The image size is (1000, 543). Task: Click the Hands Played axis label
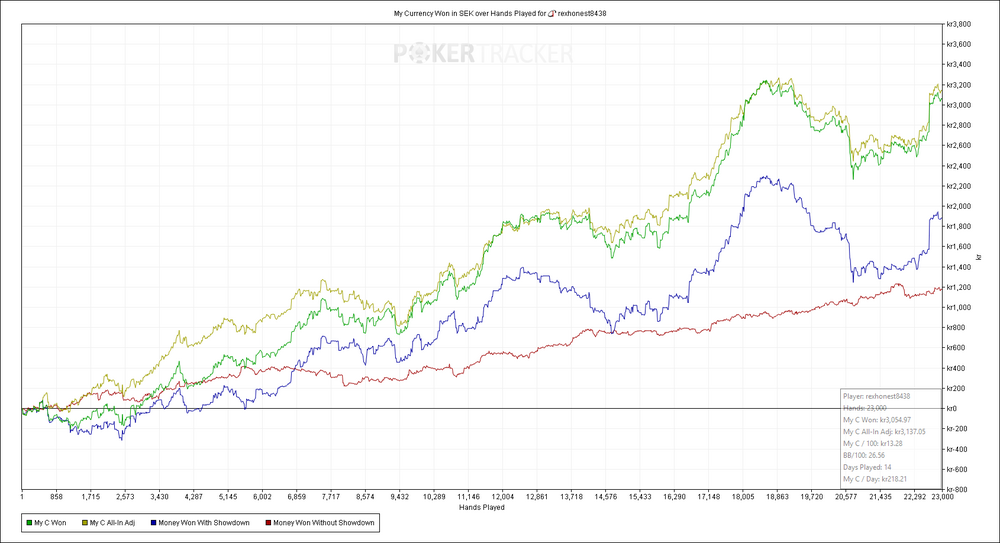click(482, 507)
